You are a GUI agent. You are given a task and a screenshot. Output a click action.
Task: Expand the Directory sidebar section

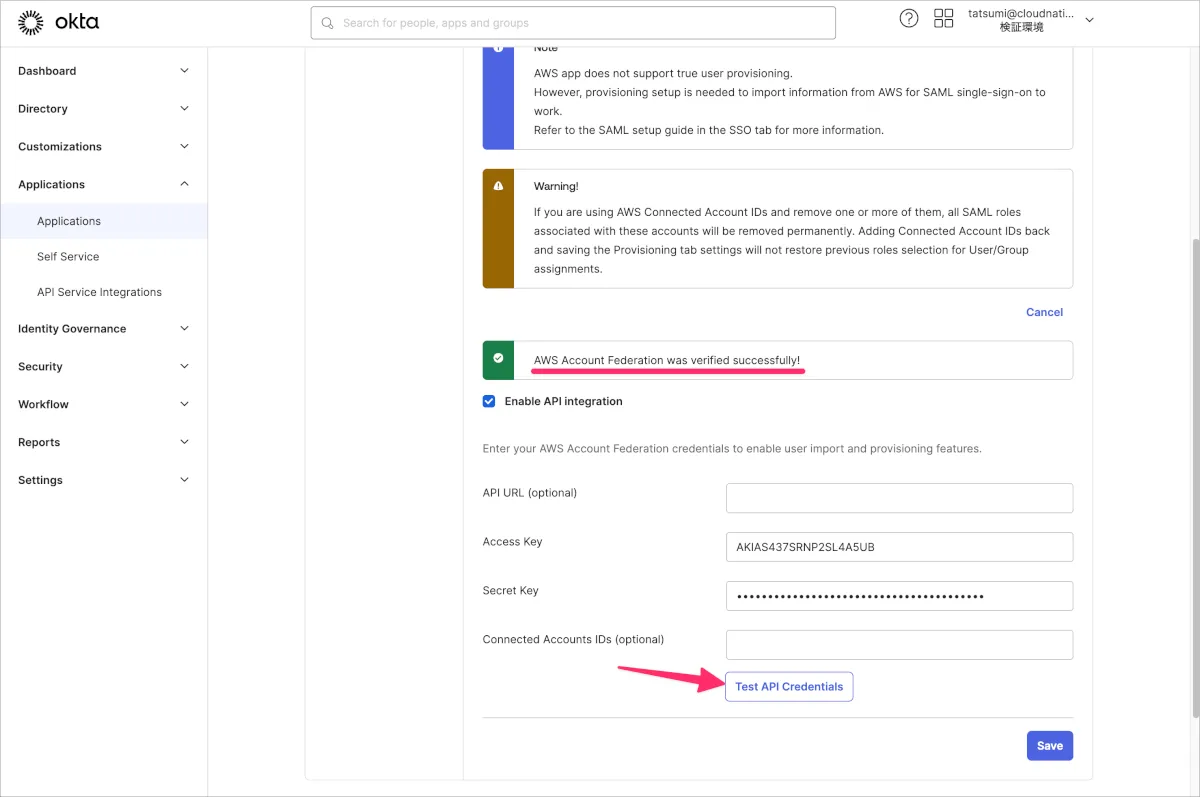tap(103, 109)
